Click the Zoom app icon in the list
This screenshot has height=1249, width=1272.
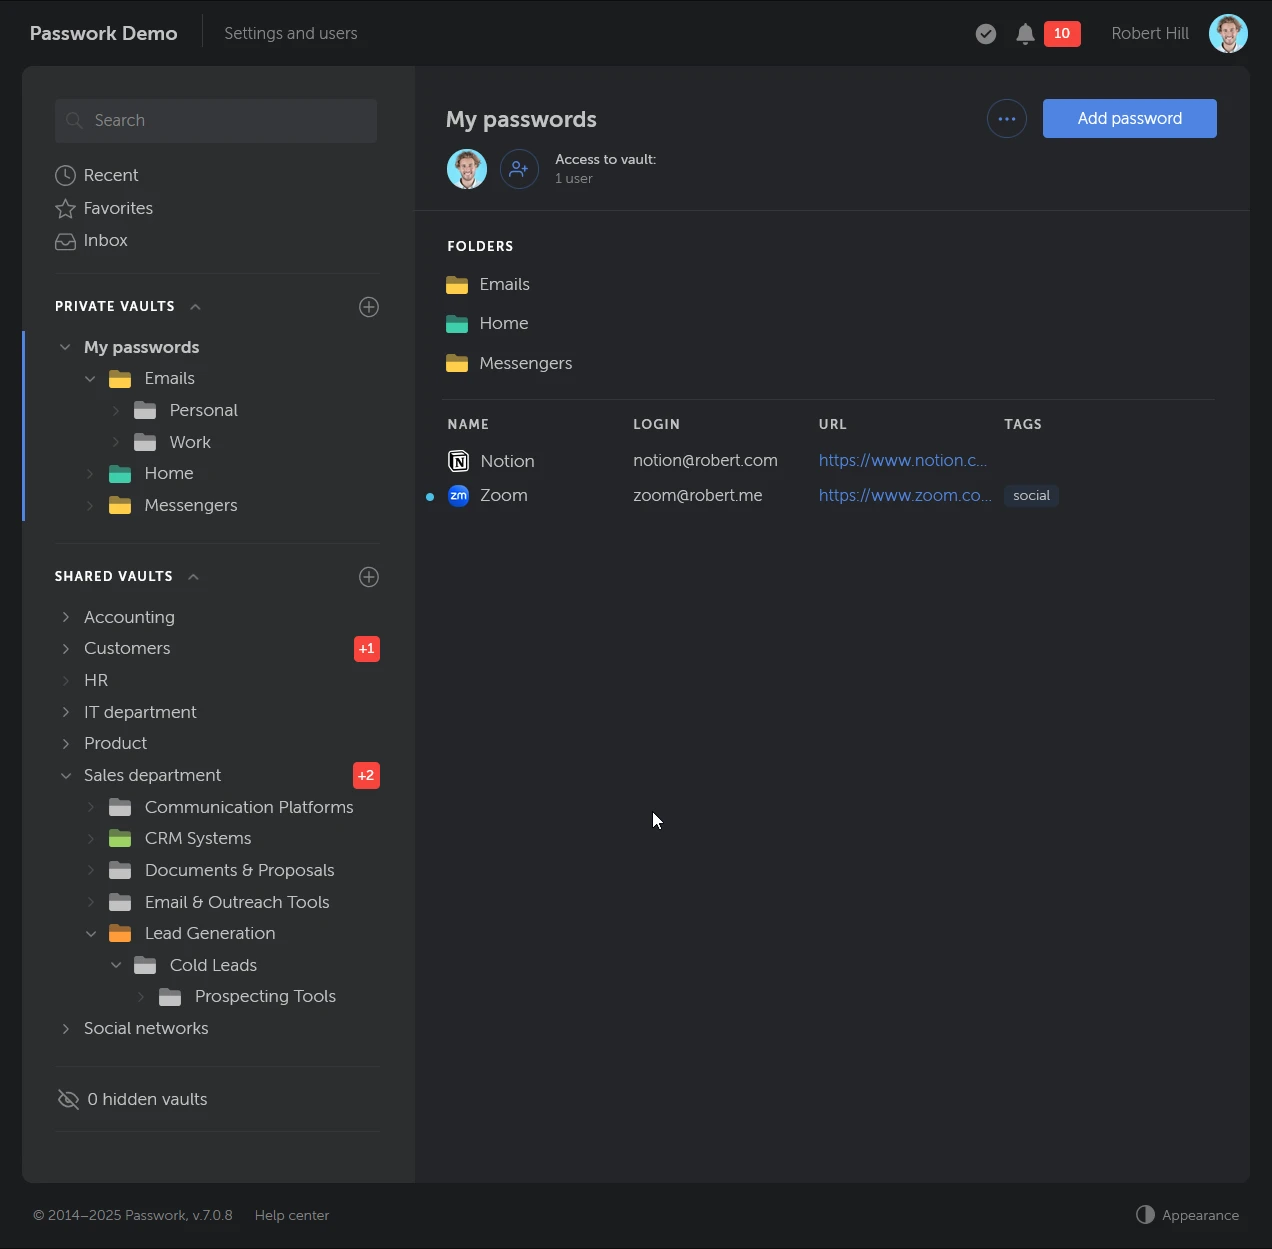(458, 495)
